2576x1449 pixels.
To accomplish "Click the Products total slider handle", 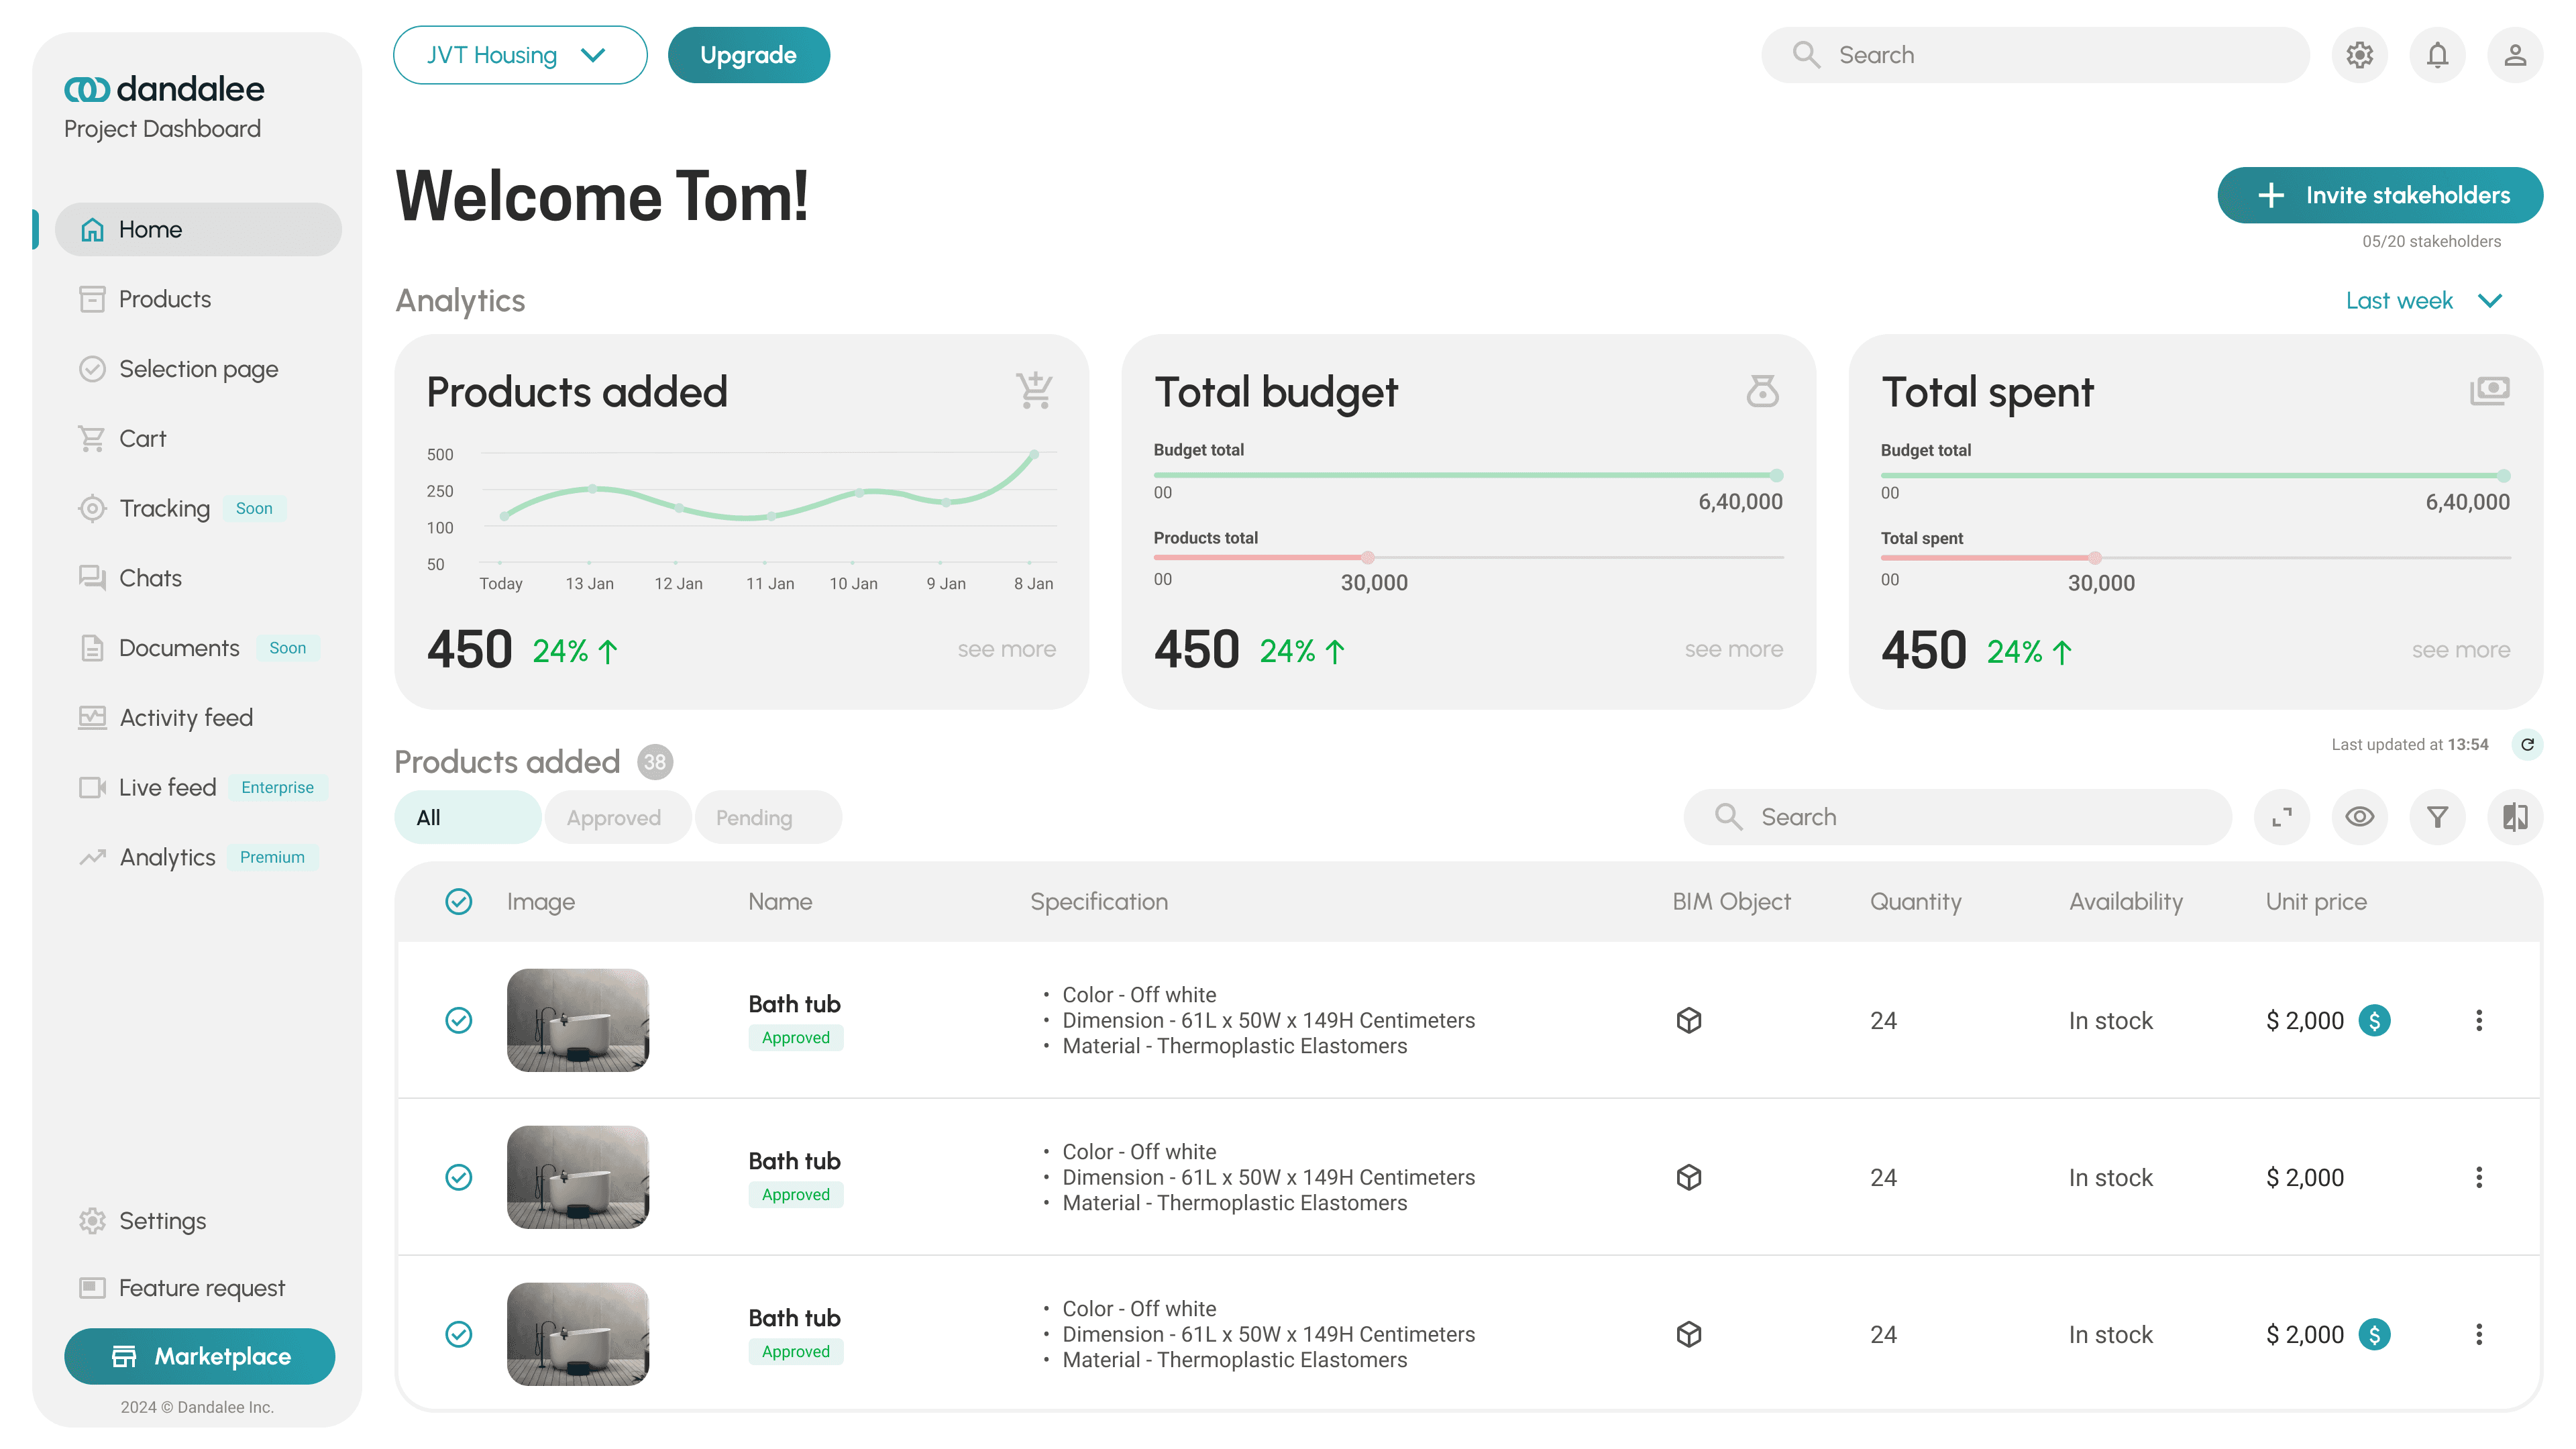I will click(1367, 557).
